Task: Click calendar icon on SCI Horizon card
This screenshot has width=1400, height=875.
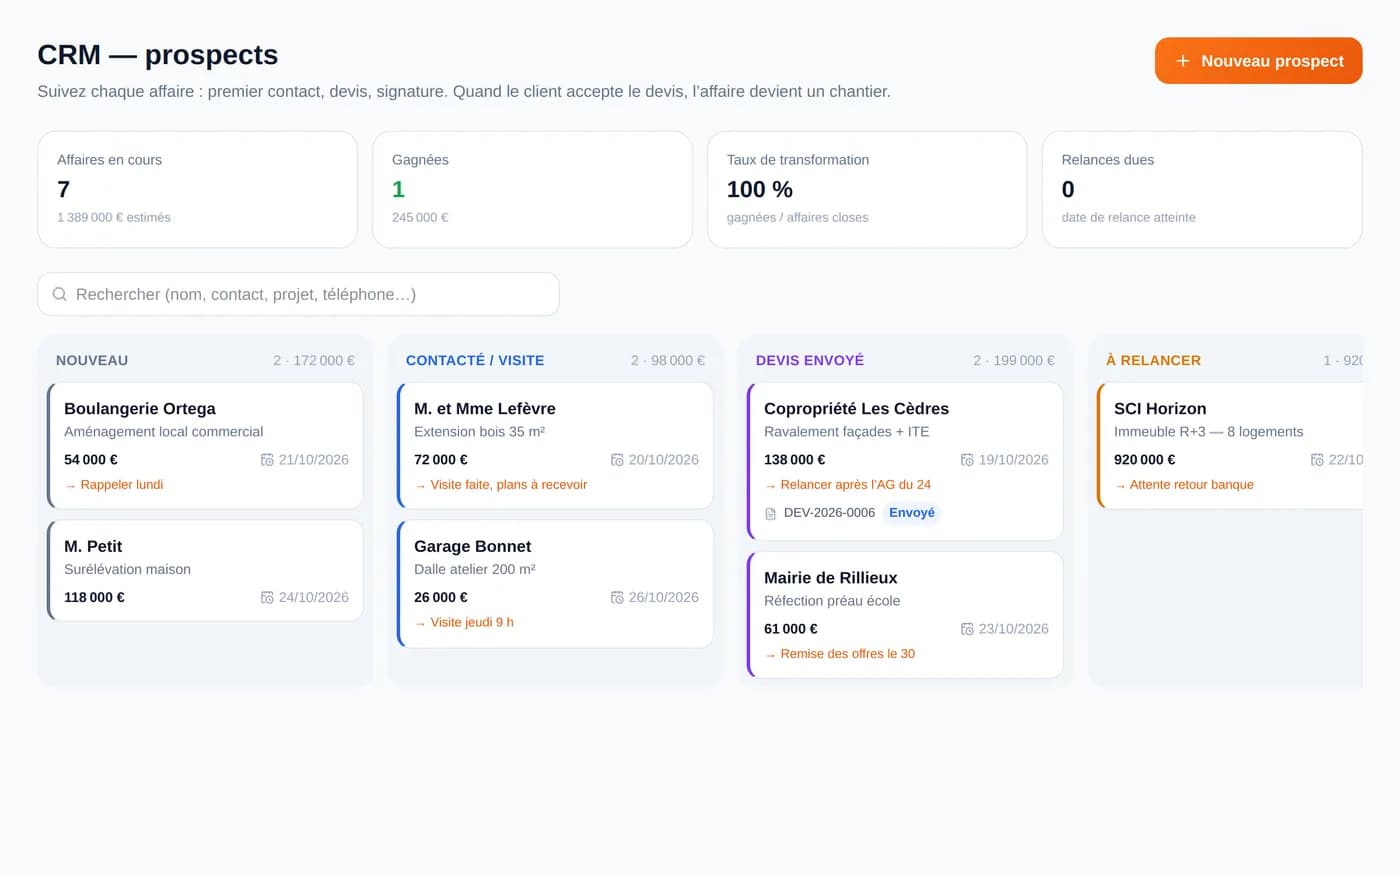Action: [x=1317, y=460]
